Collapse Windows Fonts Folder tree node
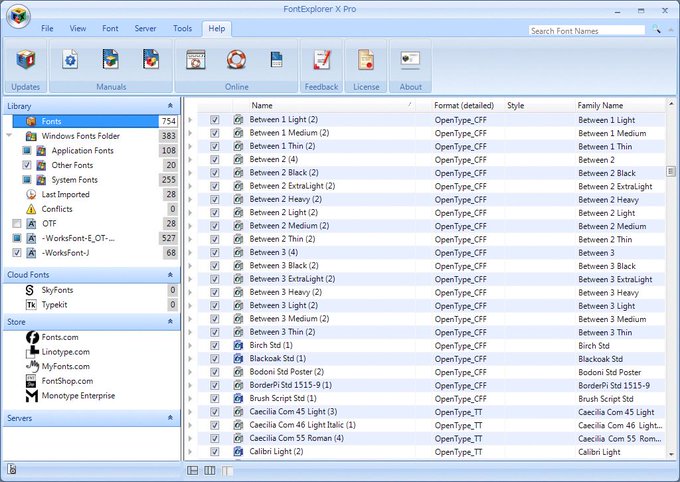 tap(9, 136)
